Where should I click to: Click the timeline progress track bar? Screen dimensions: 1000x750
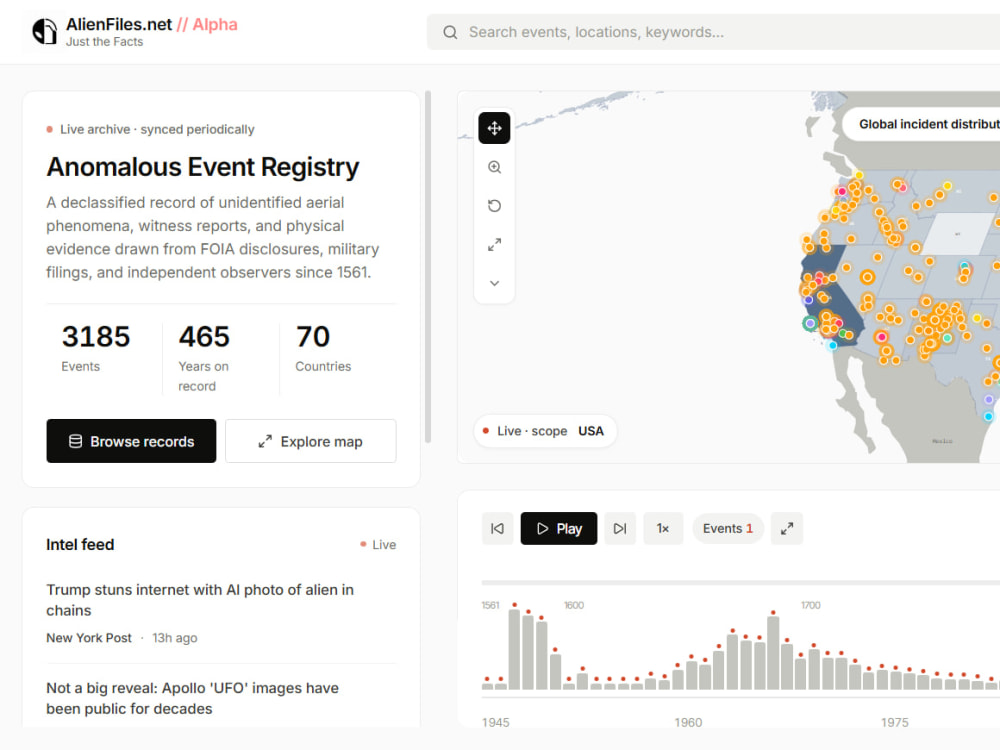pyautogui.click(x=740, y=582)
